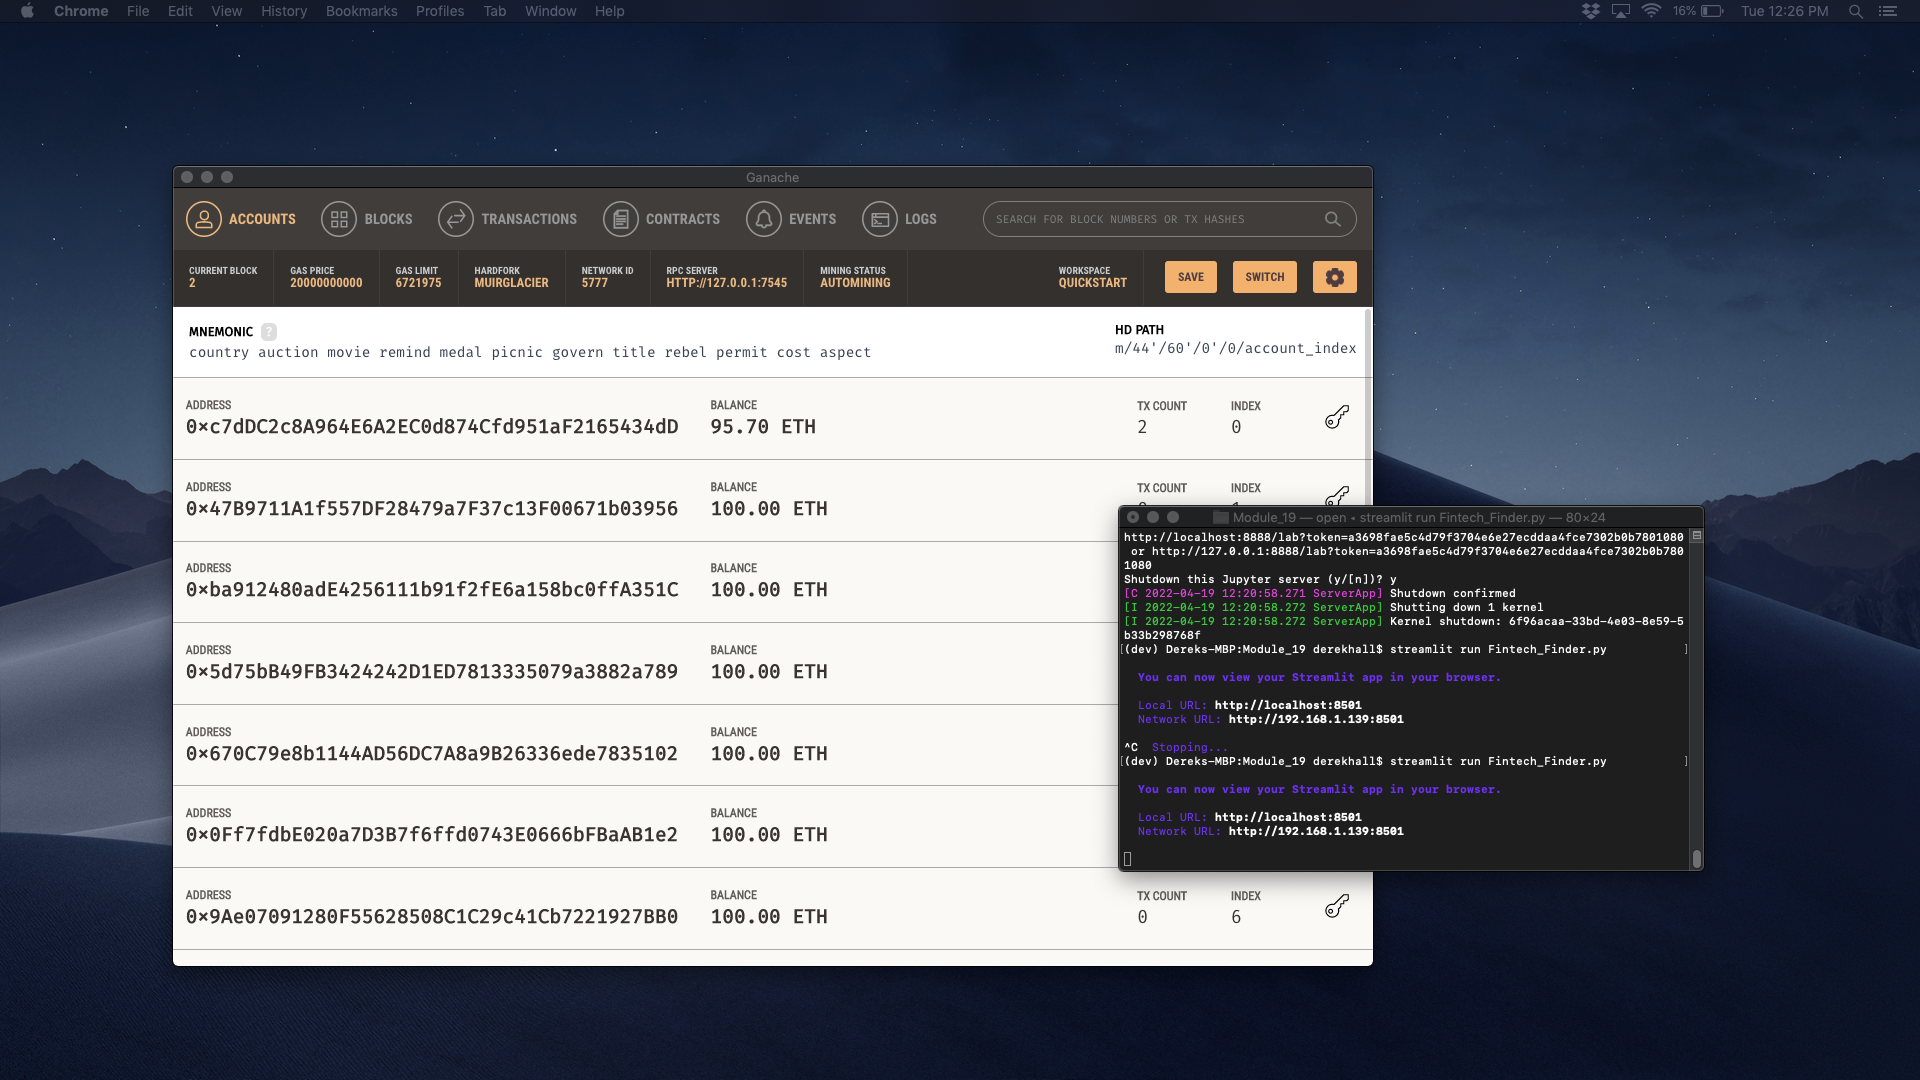
Task: Click the terminal window scrollbar
Action: pos(1696,859)
